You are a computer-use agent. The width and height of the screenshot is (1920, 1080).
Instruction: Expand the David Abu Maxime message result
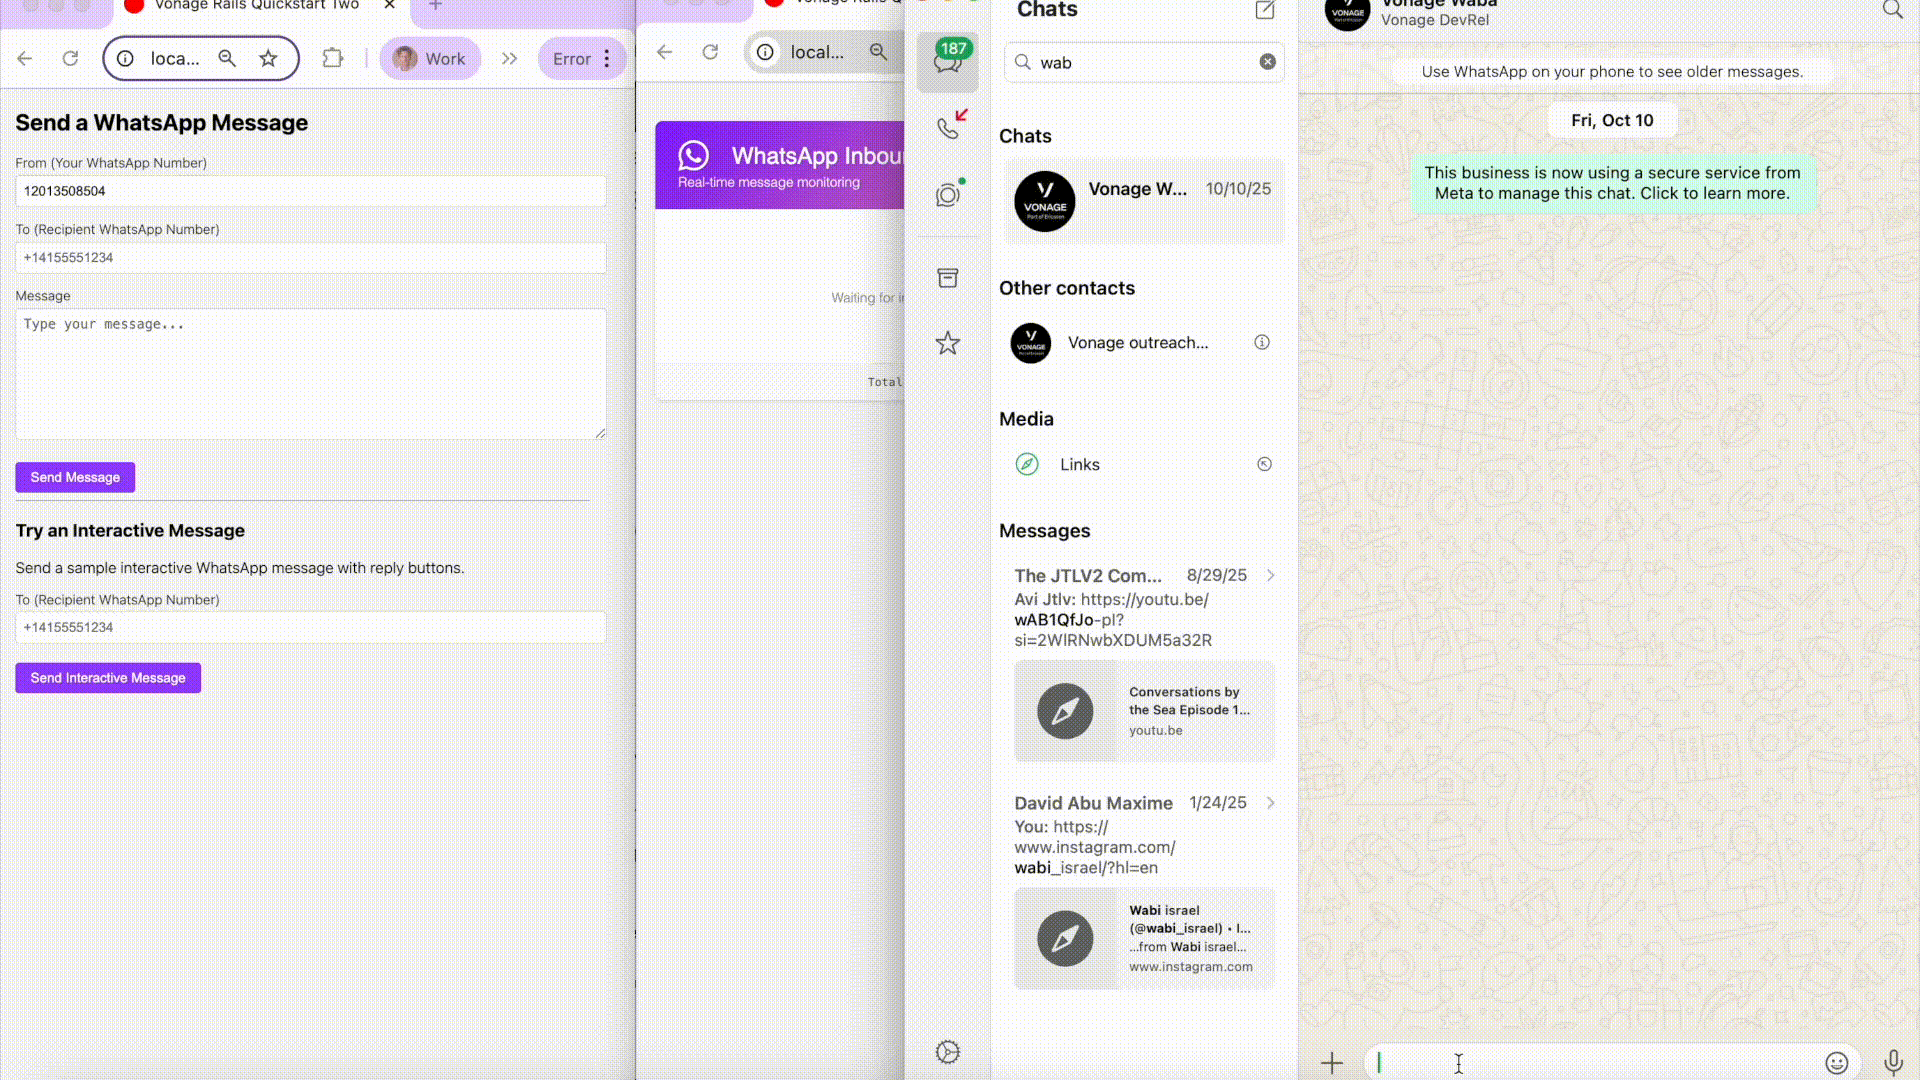click(x=1271, y=803)
